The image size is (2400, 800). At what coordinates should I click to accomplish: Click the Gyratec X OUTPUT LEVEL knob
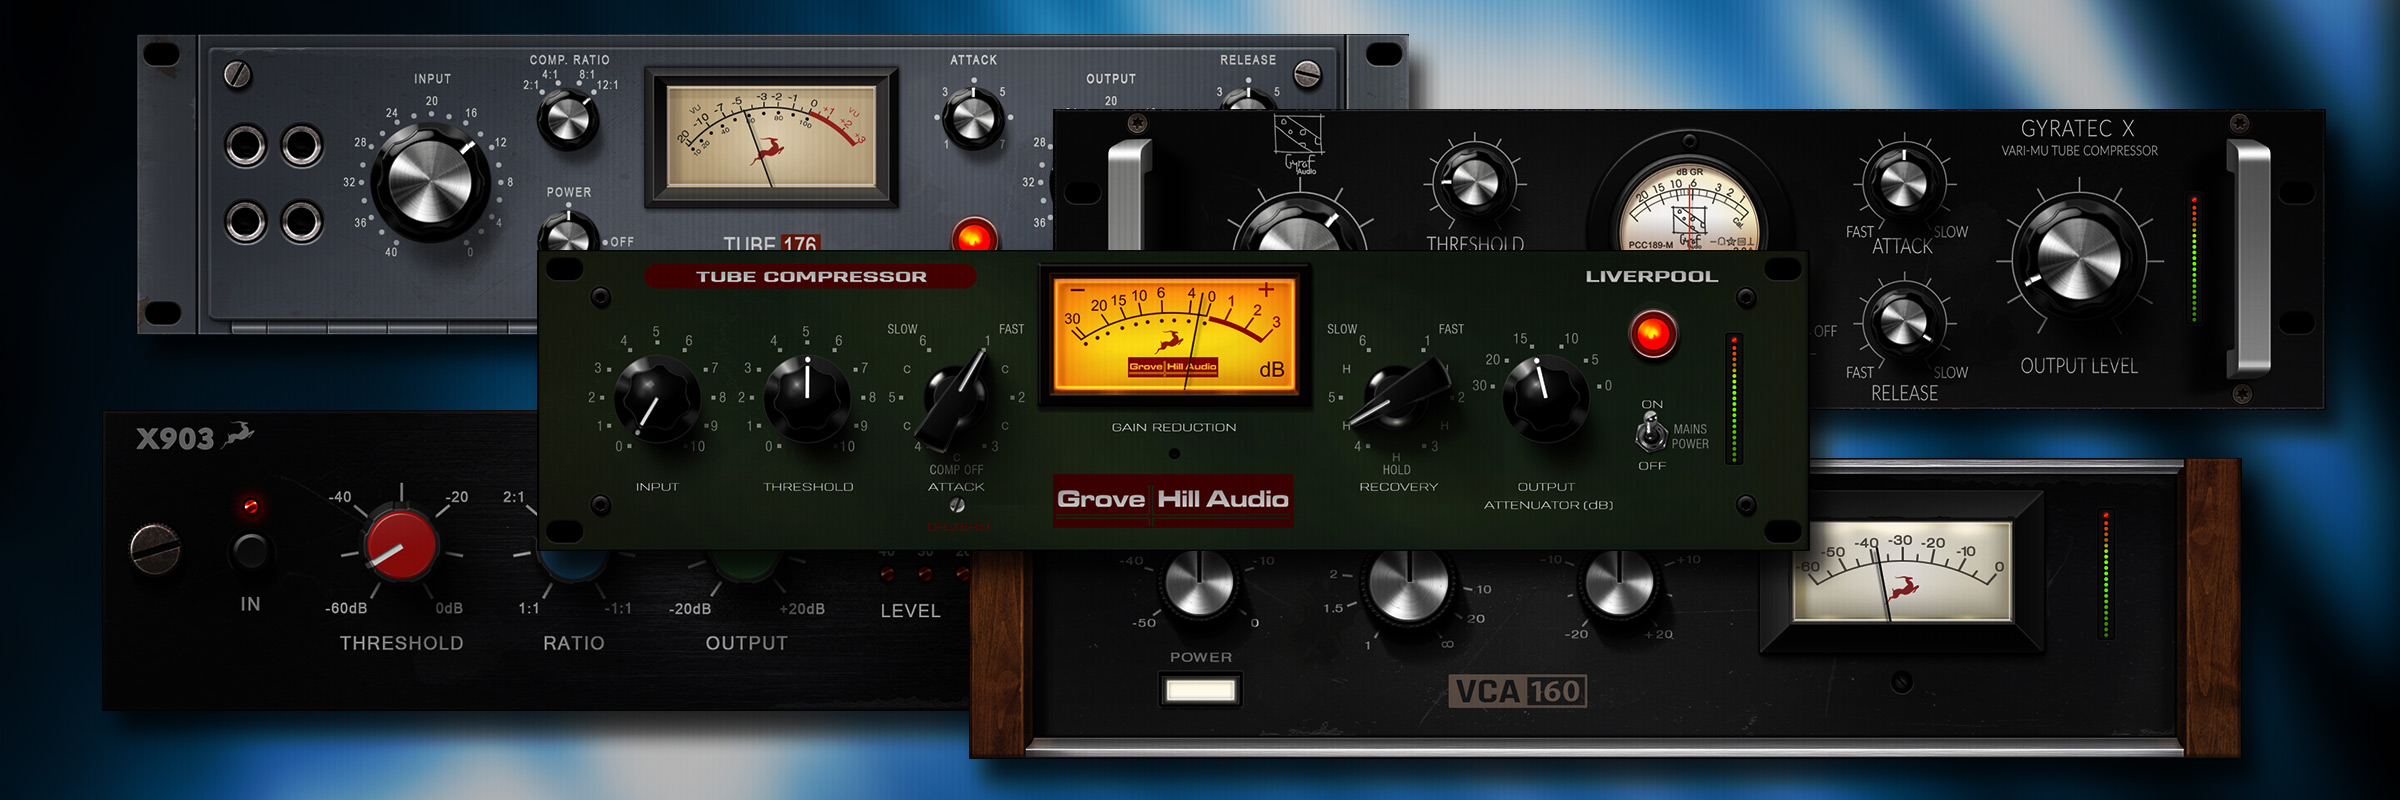(x=2079, y=259)
